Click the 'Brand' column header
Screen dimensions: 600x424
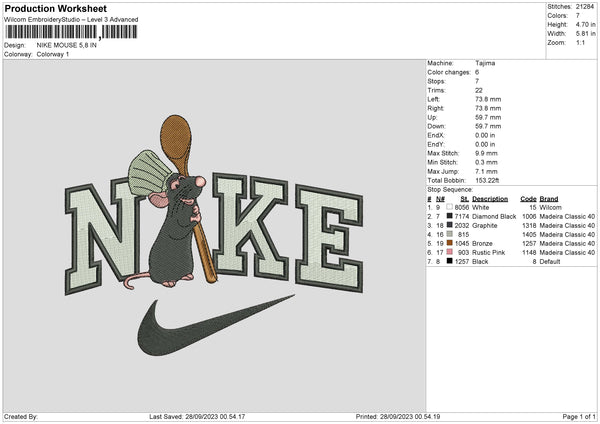click(549, 199)
